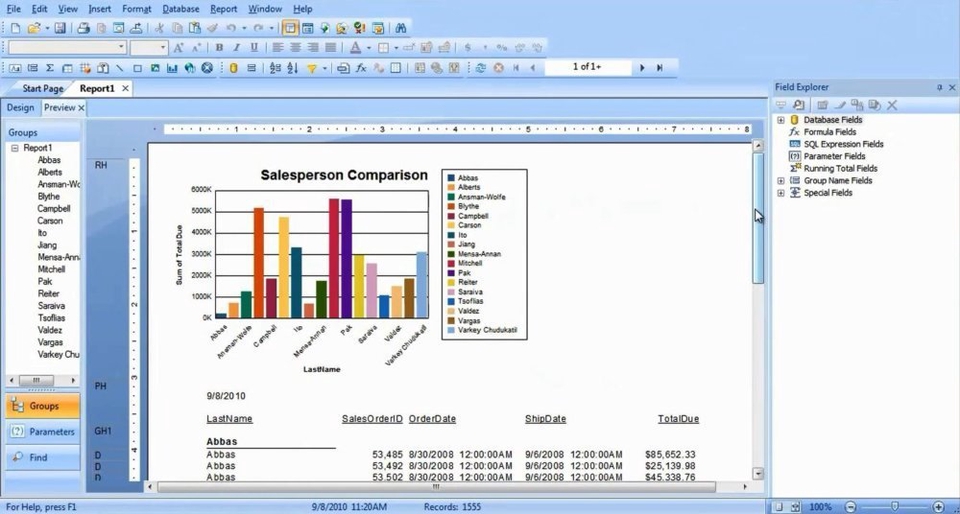Viewport: 960px width, 514px height.
Task: Toggle the Field Explorer button in toolbar
Action: pyautogui.click(x=290, y=28)
